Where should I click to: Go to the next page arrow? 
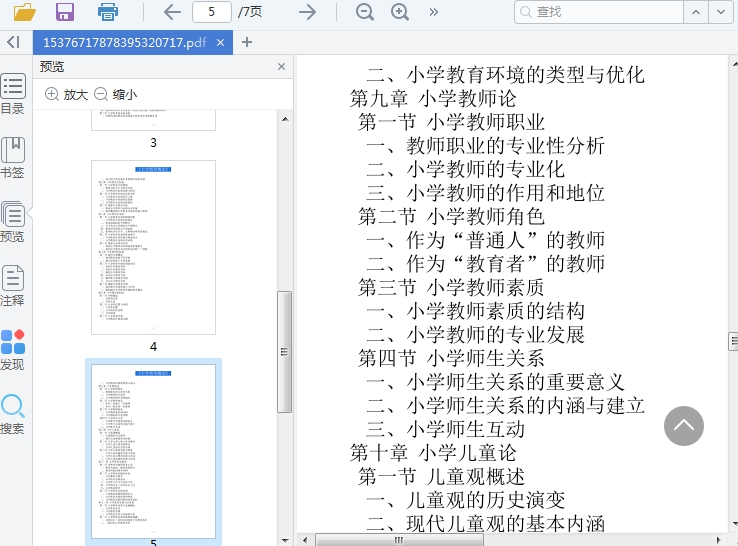click(308, 12)
